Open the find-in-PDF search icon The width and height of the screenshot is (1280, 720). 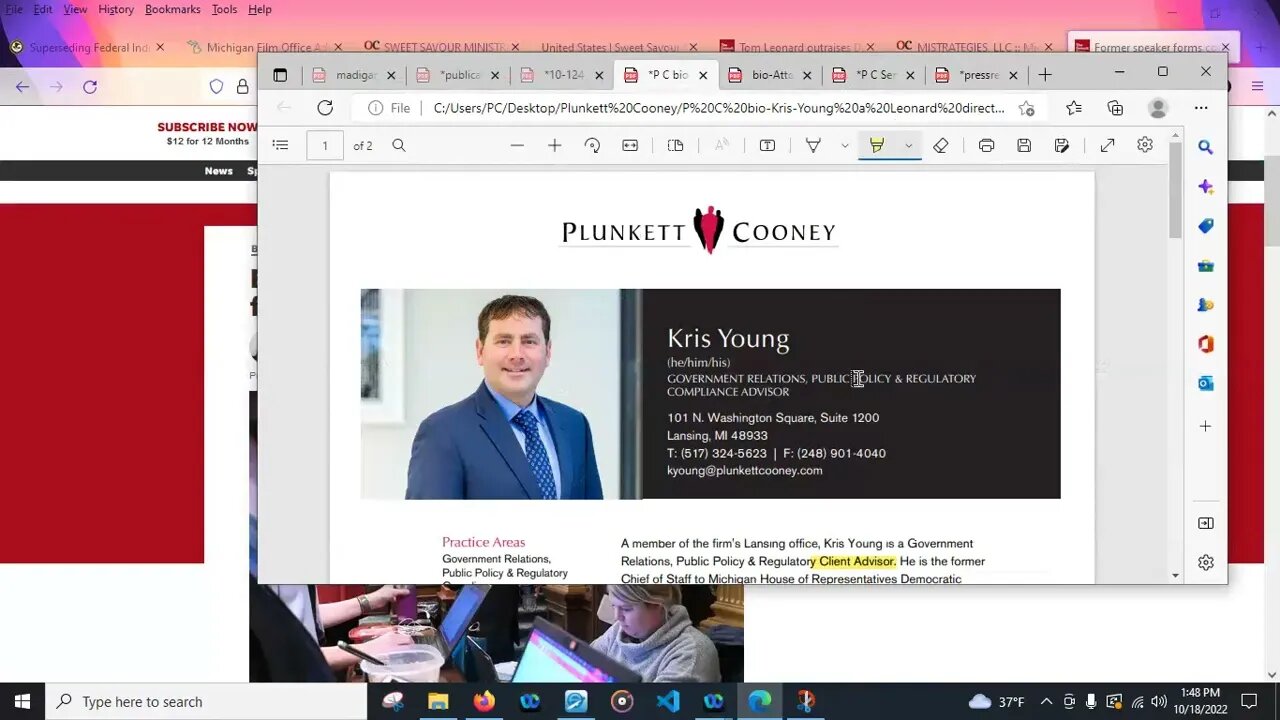coord(399,145)
